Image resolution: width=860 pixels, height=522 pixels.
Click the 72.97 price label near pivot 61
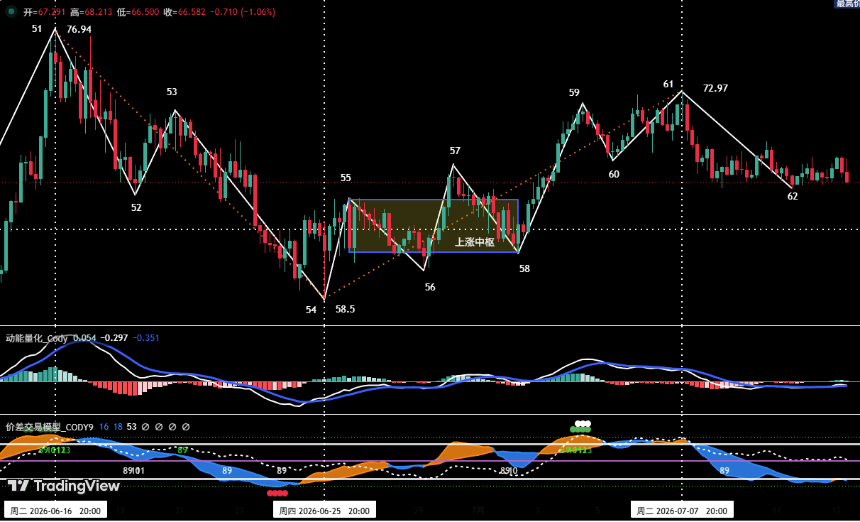tap(716, 88)
